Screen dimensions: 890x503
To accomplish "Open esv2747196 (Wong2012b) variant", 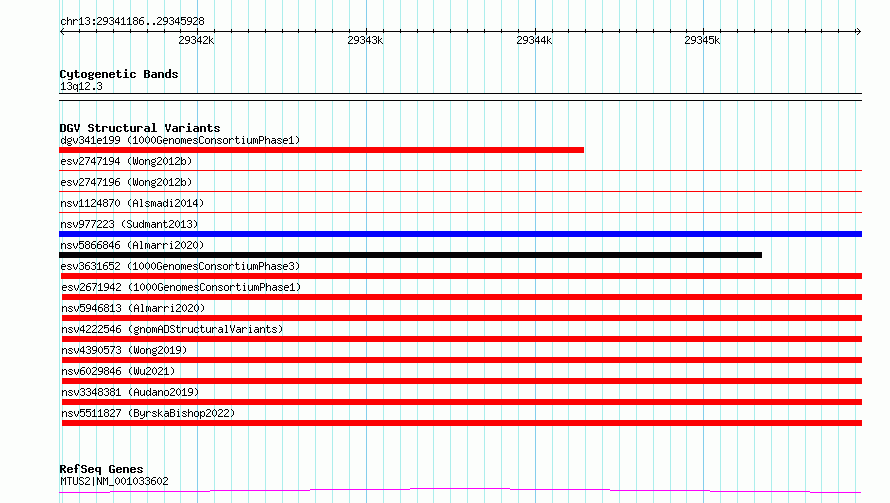I will [126, 182].
